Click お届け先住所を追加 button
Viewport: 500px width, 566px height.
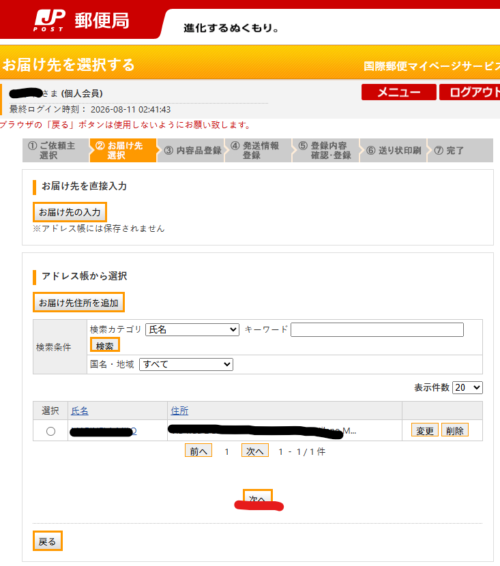tap(79, 302)
